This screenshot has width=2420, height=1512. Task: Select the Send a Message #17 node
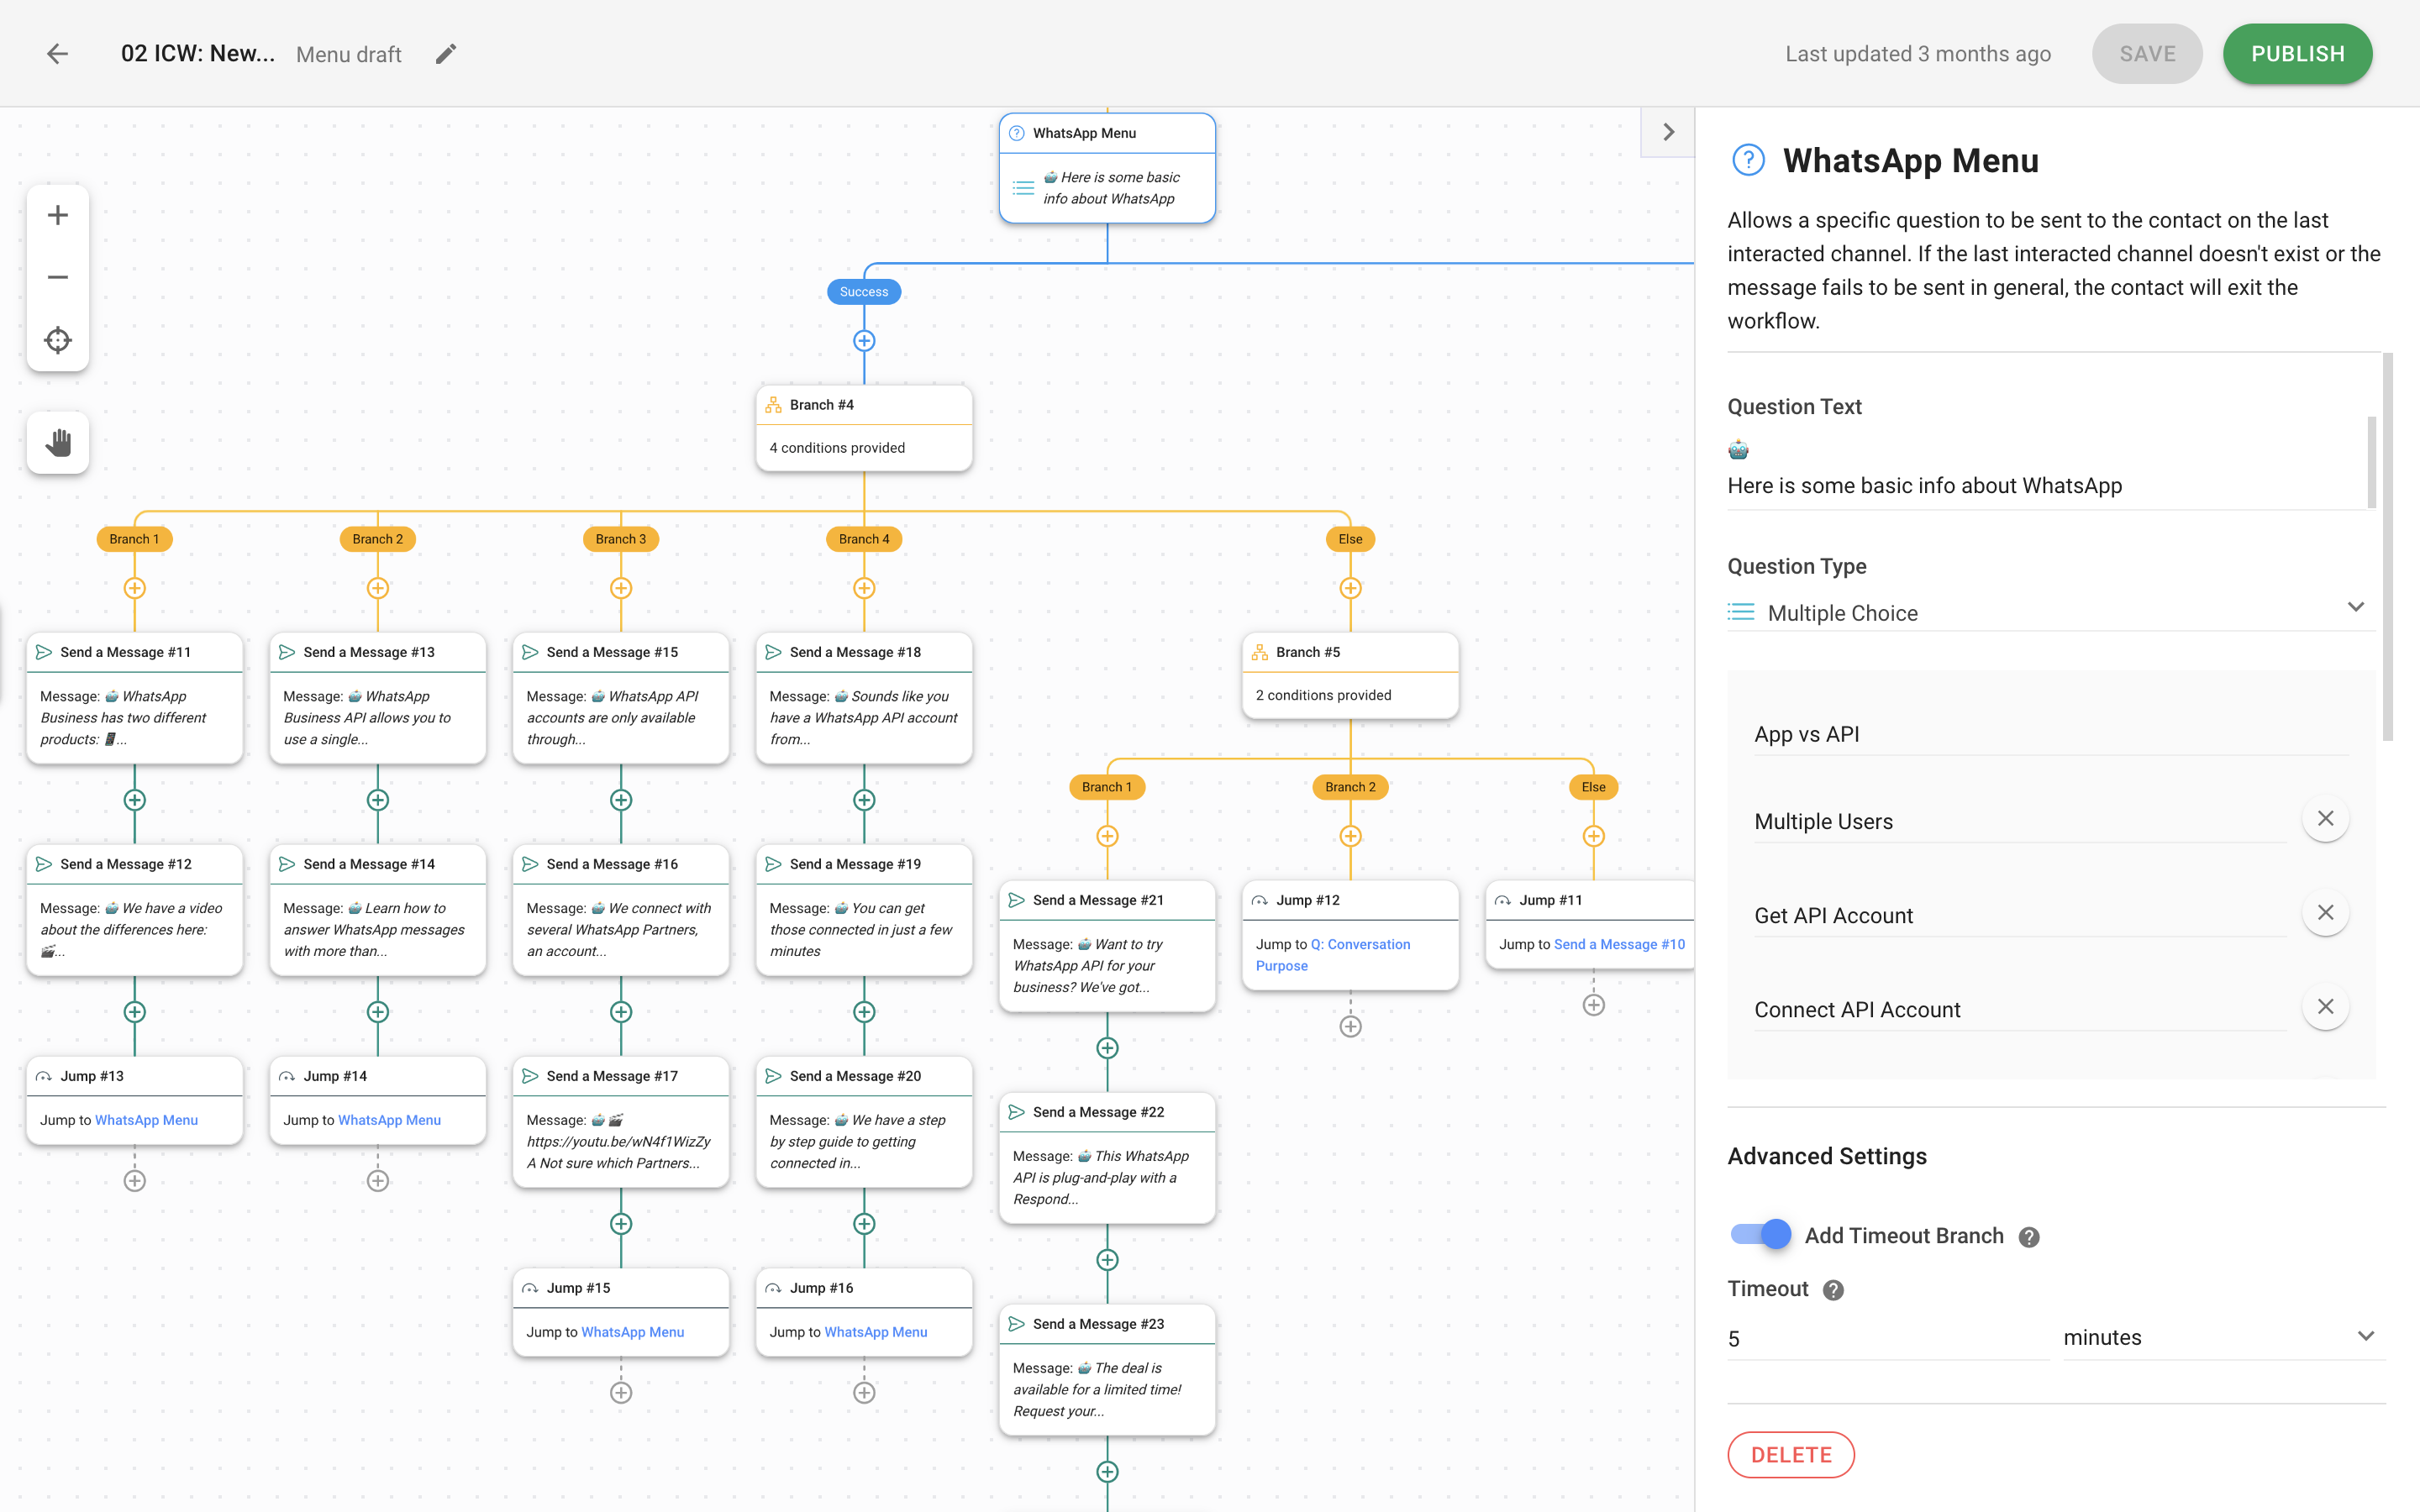pos(621,1122)
